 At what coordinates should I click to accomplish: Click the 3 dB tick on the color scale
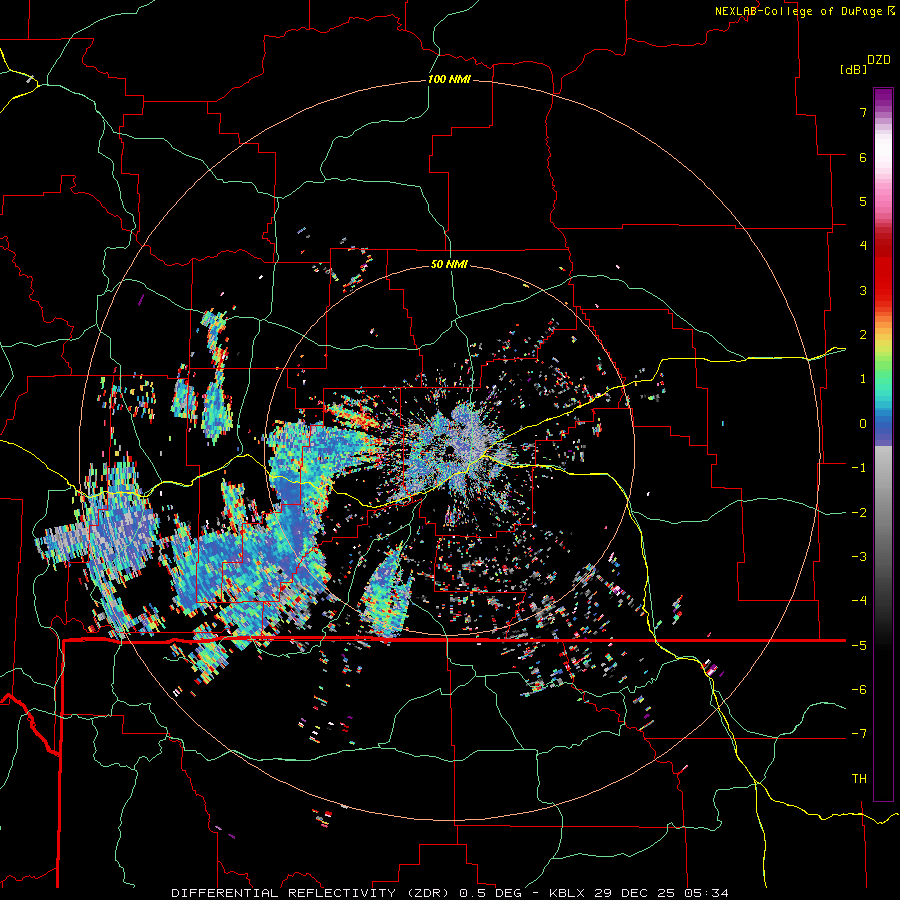(863, 290)
